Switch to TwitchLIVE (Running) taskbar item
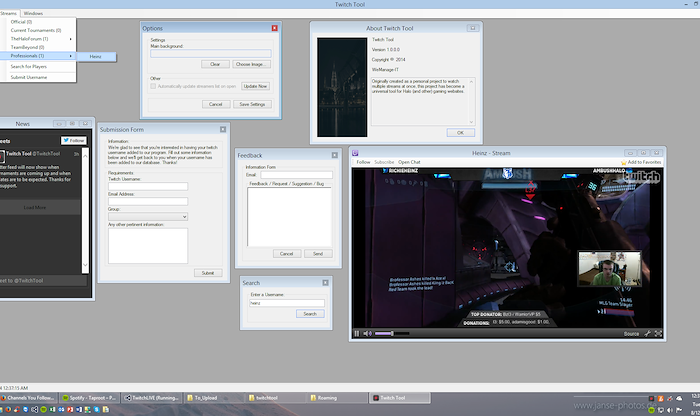Screen dimensions: 700x416 pos(151,398)
